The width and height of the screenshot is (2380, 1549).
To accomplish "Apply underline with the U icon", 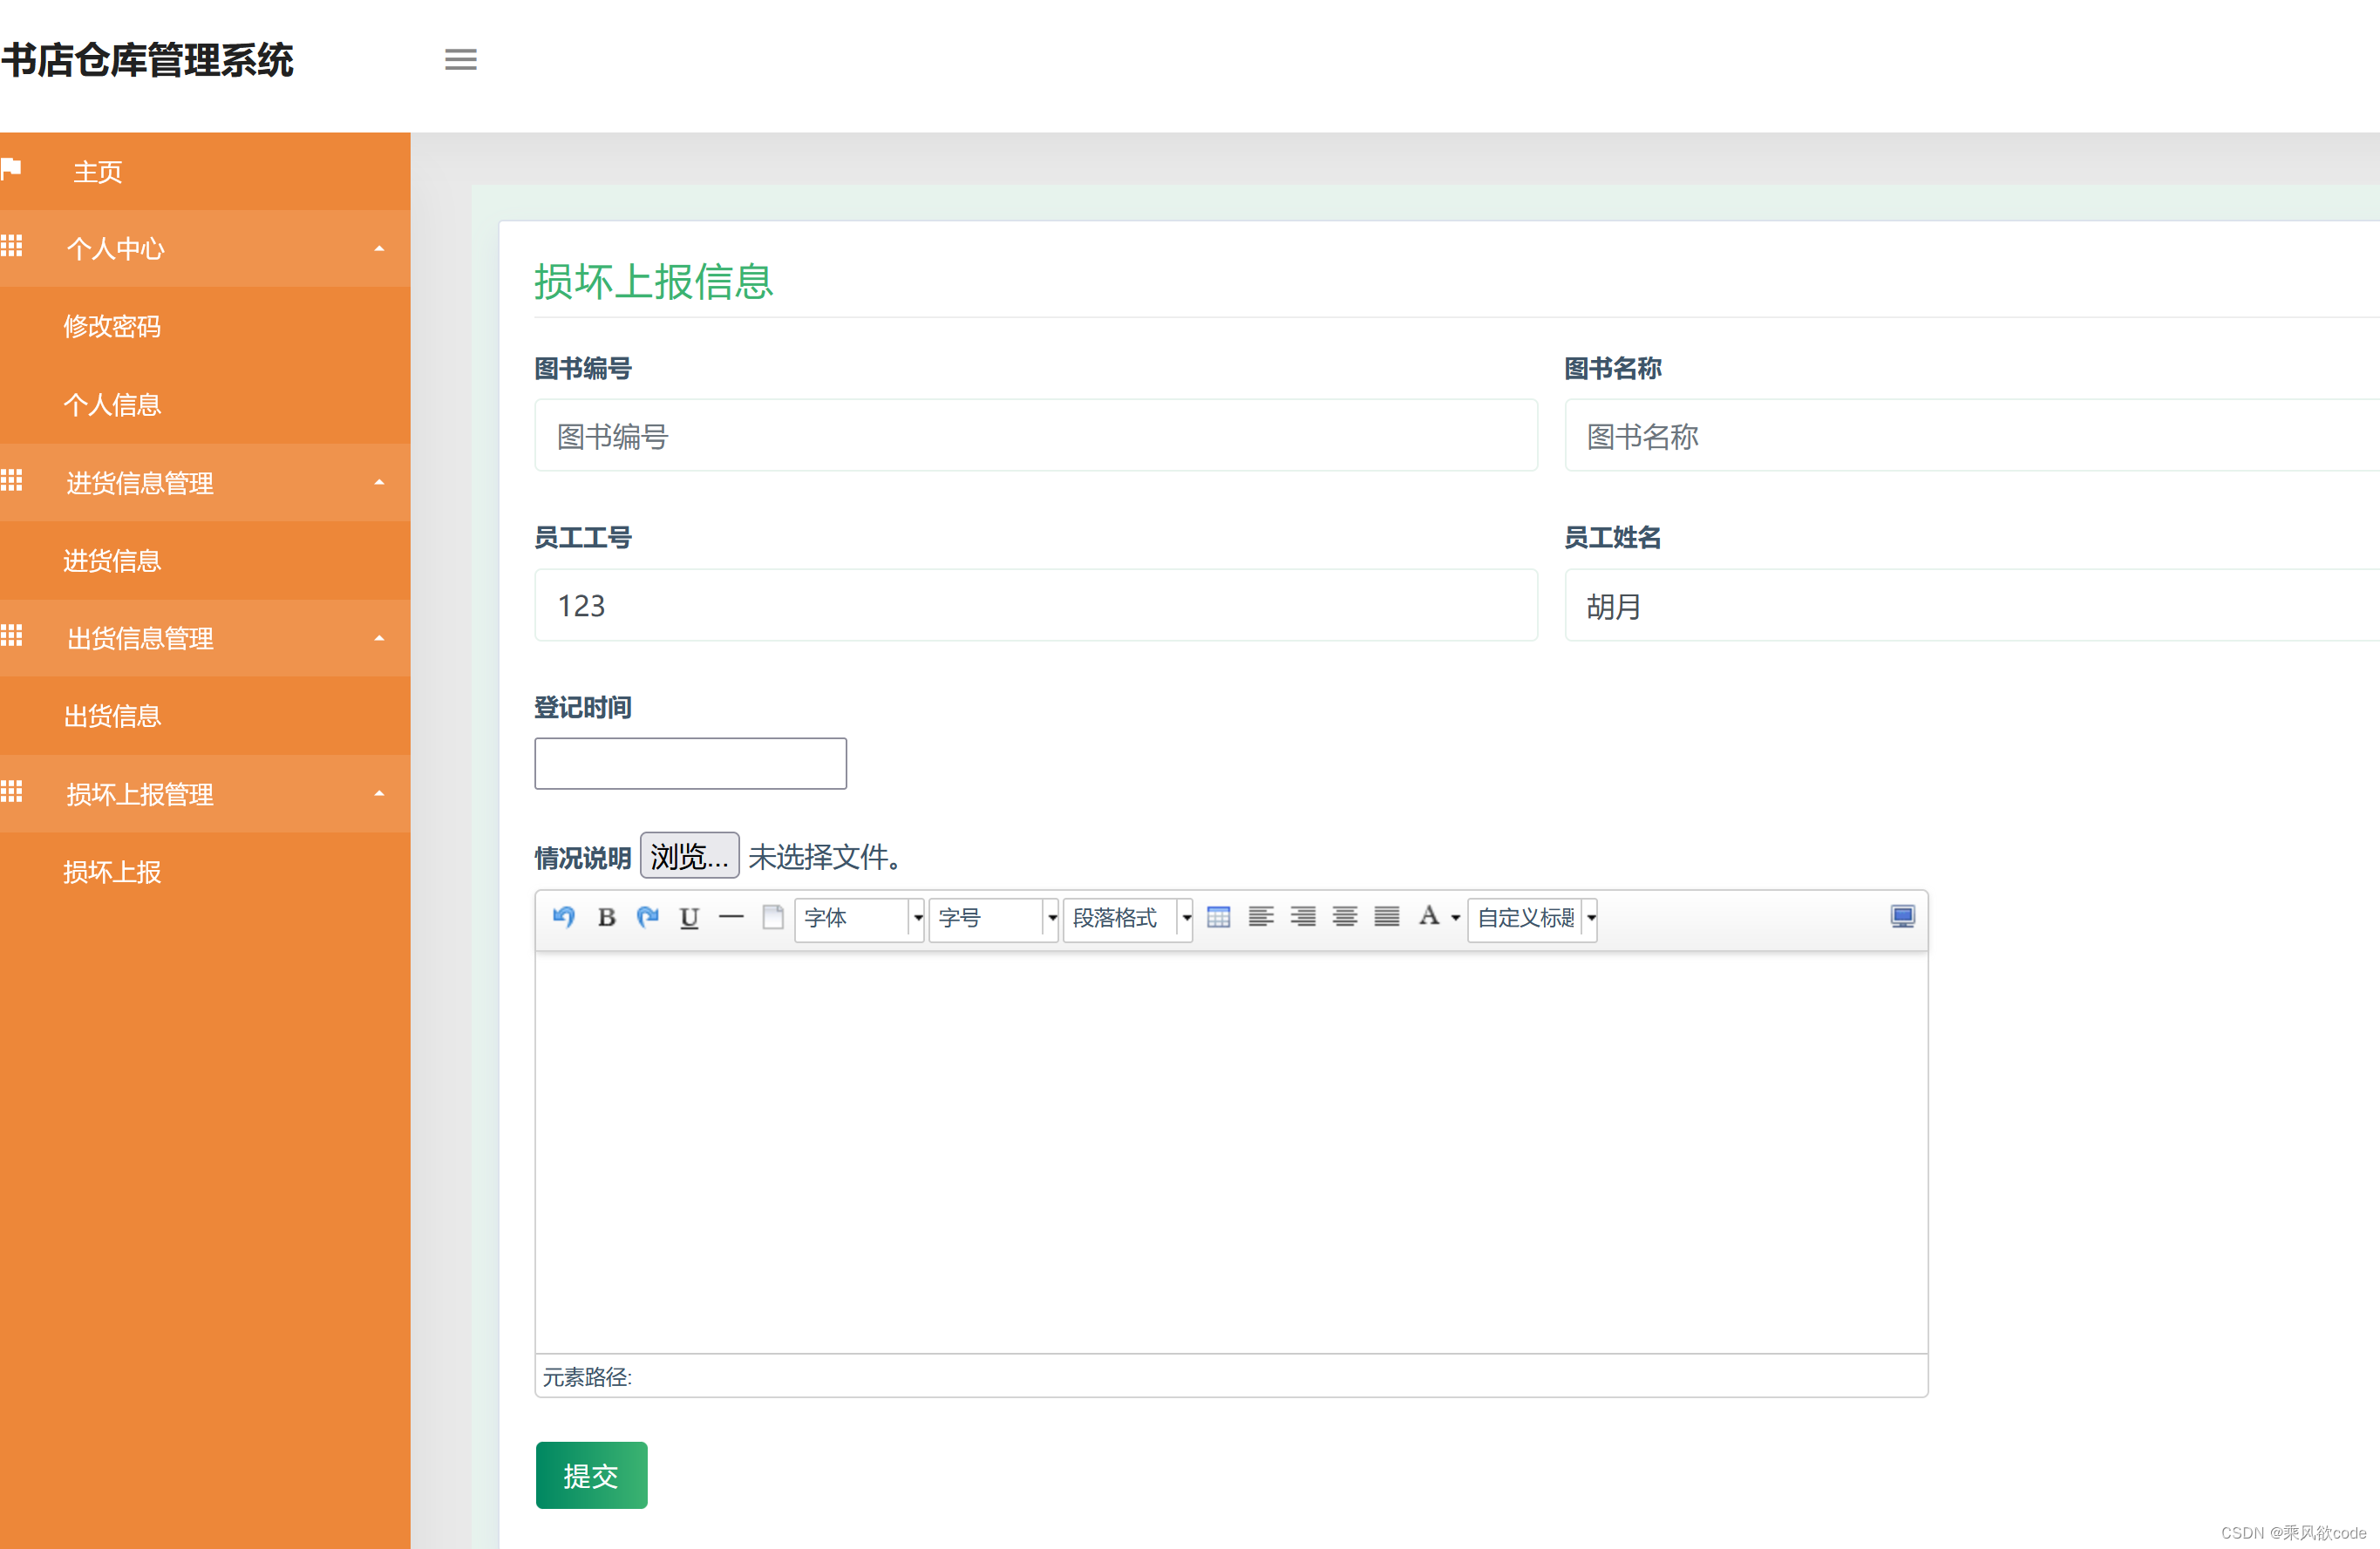I will (689, 918).
